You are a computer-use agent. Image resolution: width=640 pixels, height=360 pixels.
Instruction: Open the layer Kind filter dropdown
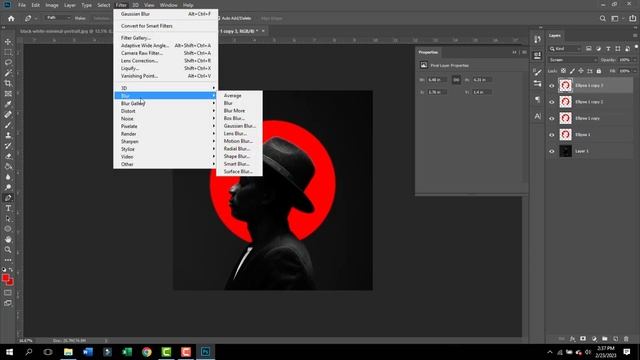coord(565,49)
